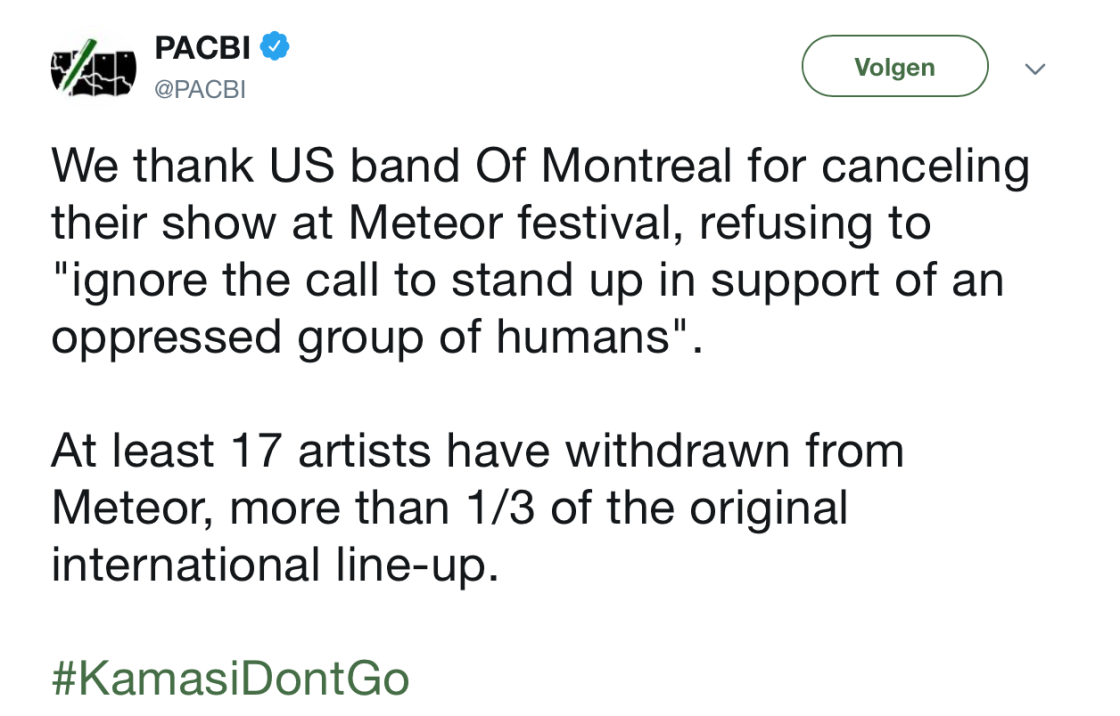The image size is (1120, 716).
Task: Click the word "canceling" in the tweet
Action: [926, 166]
